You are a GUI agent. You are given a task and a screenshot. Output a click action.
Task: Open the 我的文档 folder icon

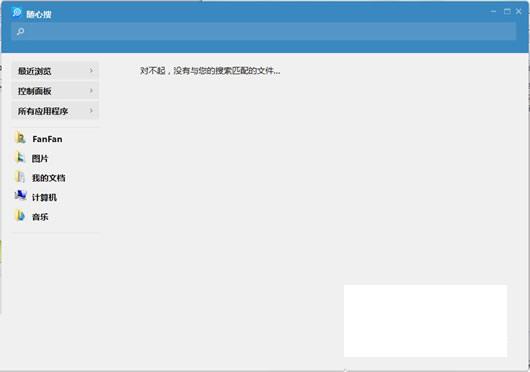tap(21, 177)
